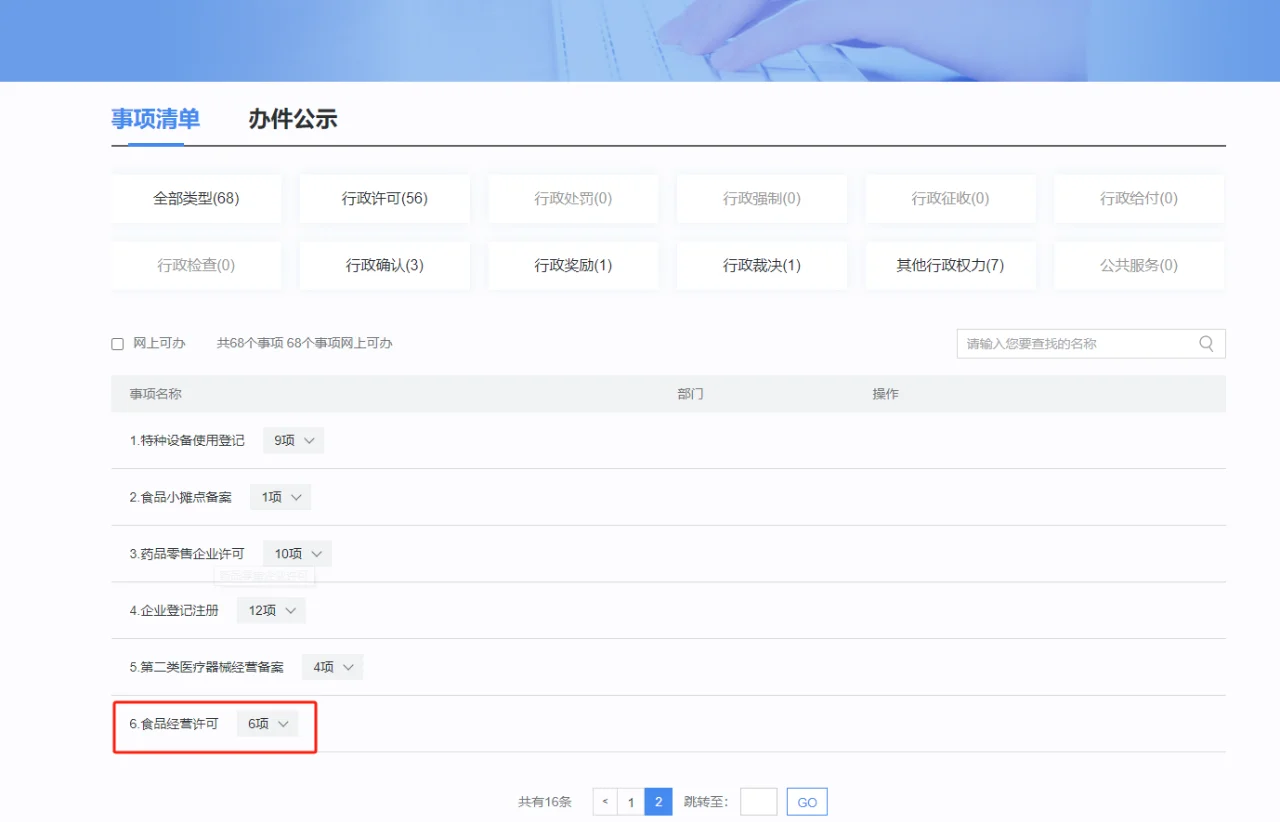Expand 食品经营许可 6项 dropdown
The width and height of the screenshot is (1280, 822).
pos(267,723)
